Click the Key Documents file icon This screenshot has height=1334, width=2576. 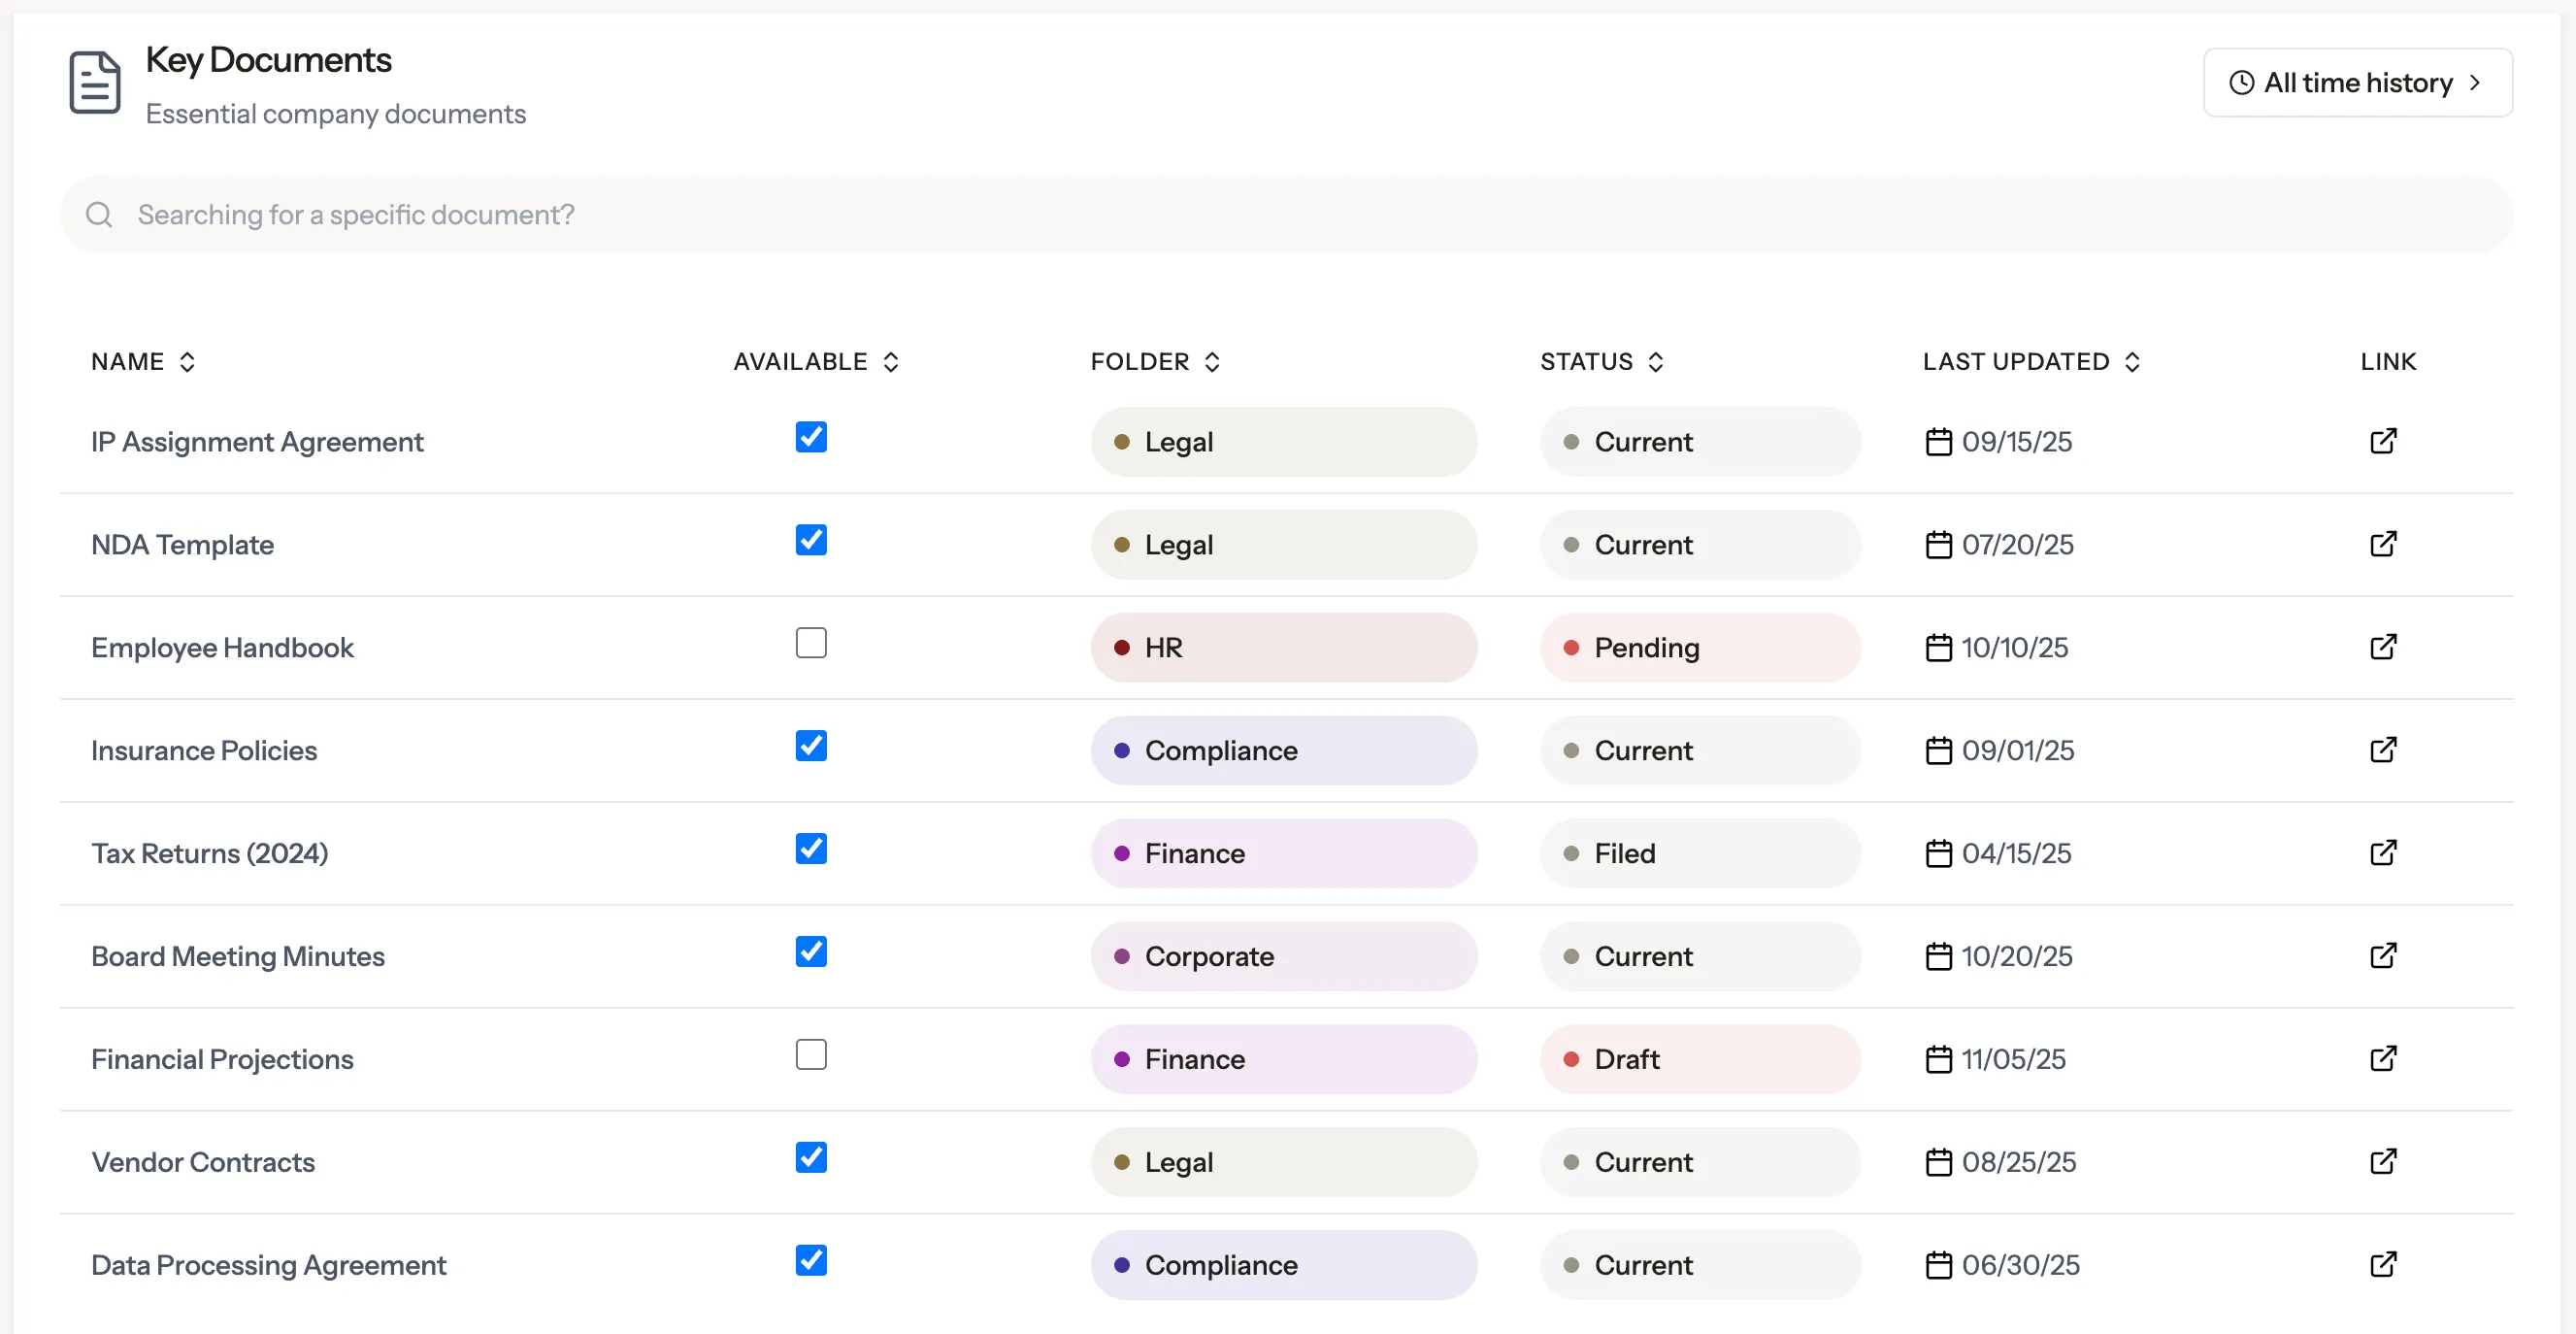pyautogui.click(x=95, y=83)
